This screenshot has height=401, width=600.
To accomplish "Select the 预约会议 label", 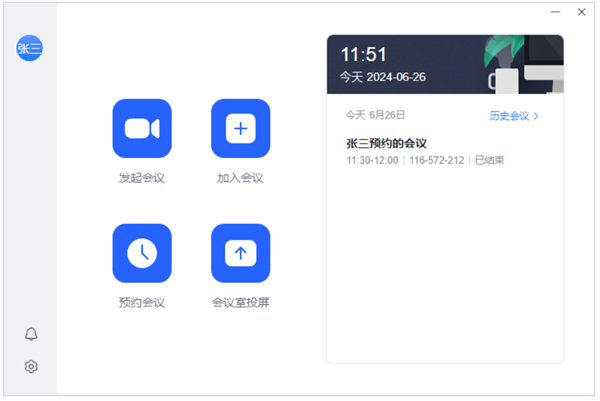I will pyautogui.click(x=141, y=302).
